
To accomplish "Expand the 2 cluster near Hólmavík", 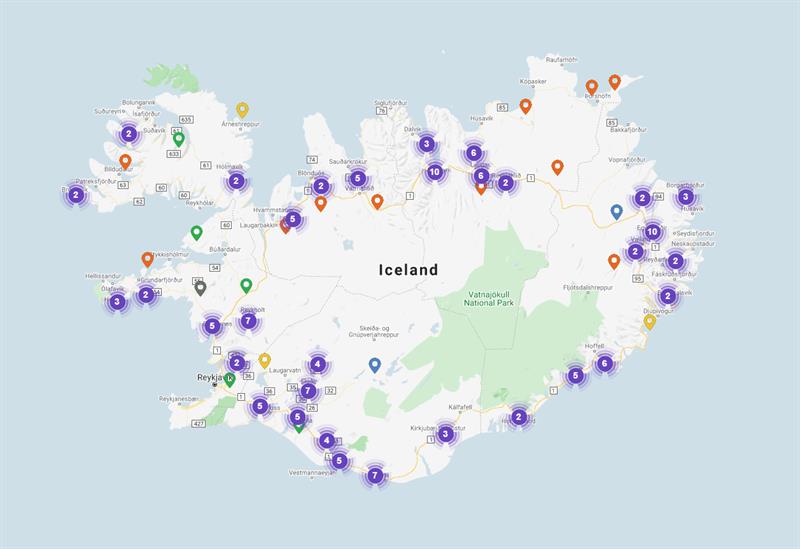I will coord(236,181).
